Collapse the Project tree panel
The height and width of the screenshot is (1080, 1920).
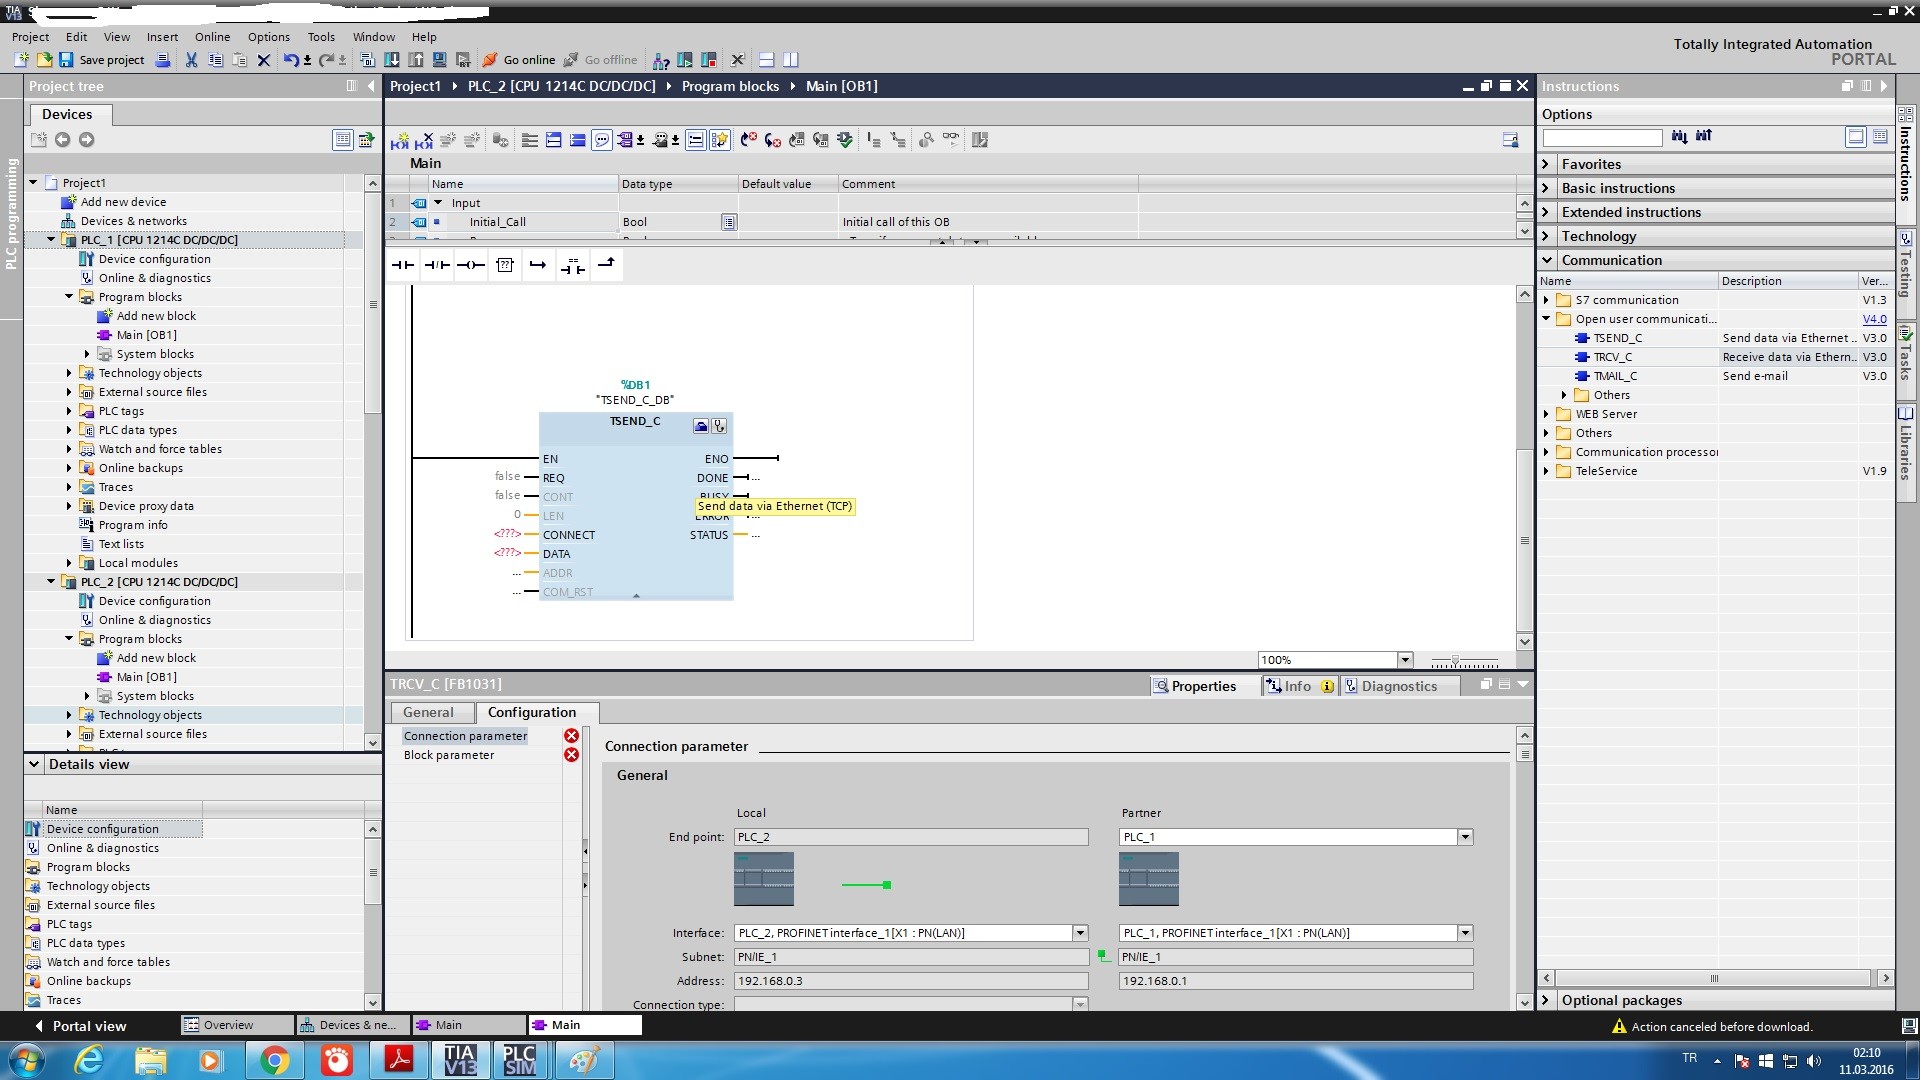[371, 86]
